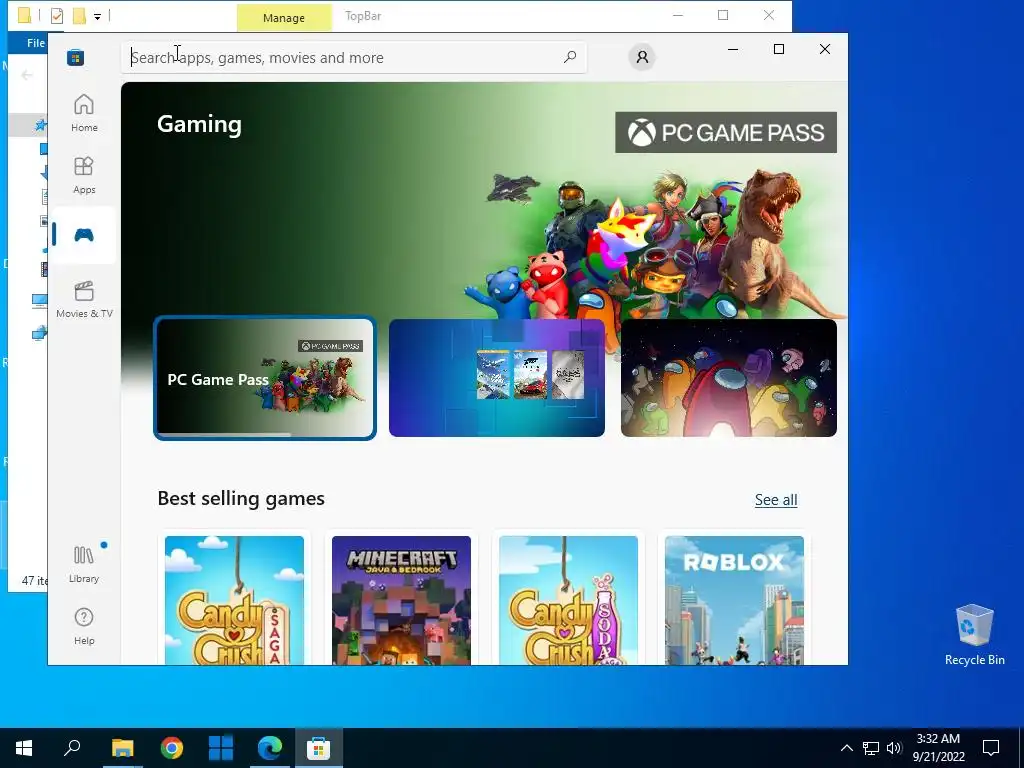
Task: Show hidden system tray icons
Action: pyautogui.click(x=846, y=748)
